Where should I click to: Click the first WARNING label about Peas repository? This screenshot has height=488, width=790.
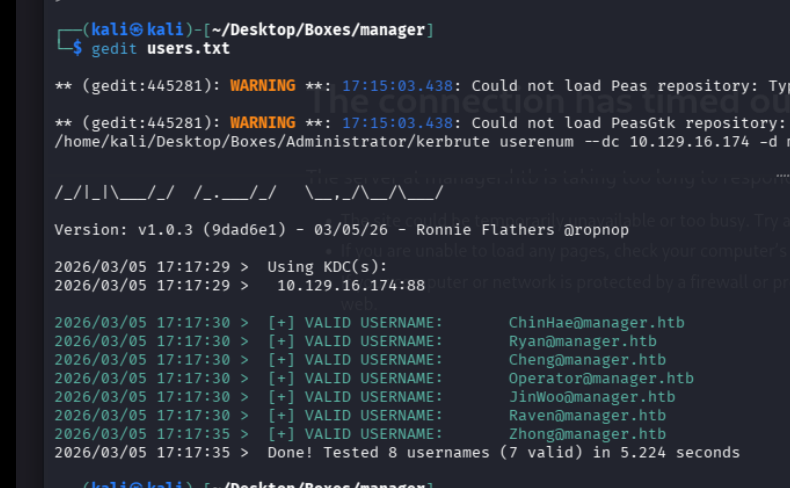coord(262,86)
